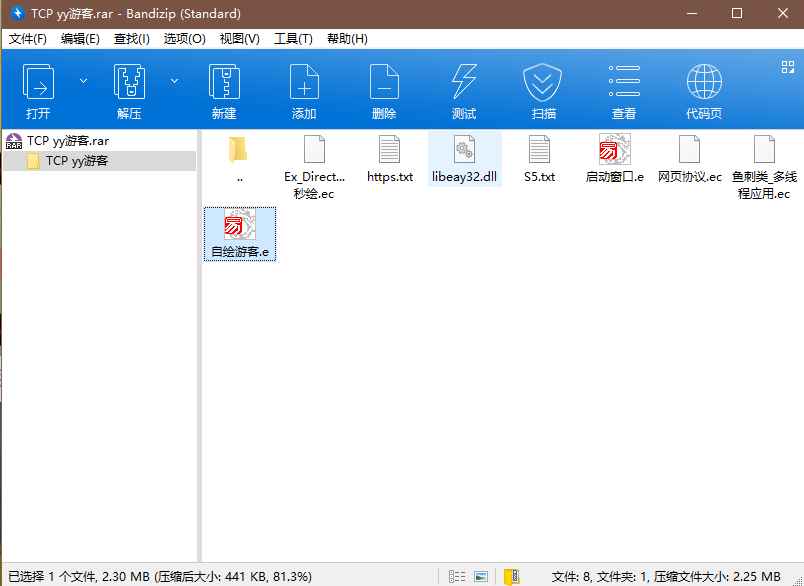Expand the Extract (解压) dropdown arrow
804x586 pixels.
pos(174,81)
